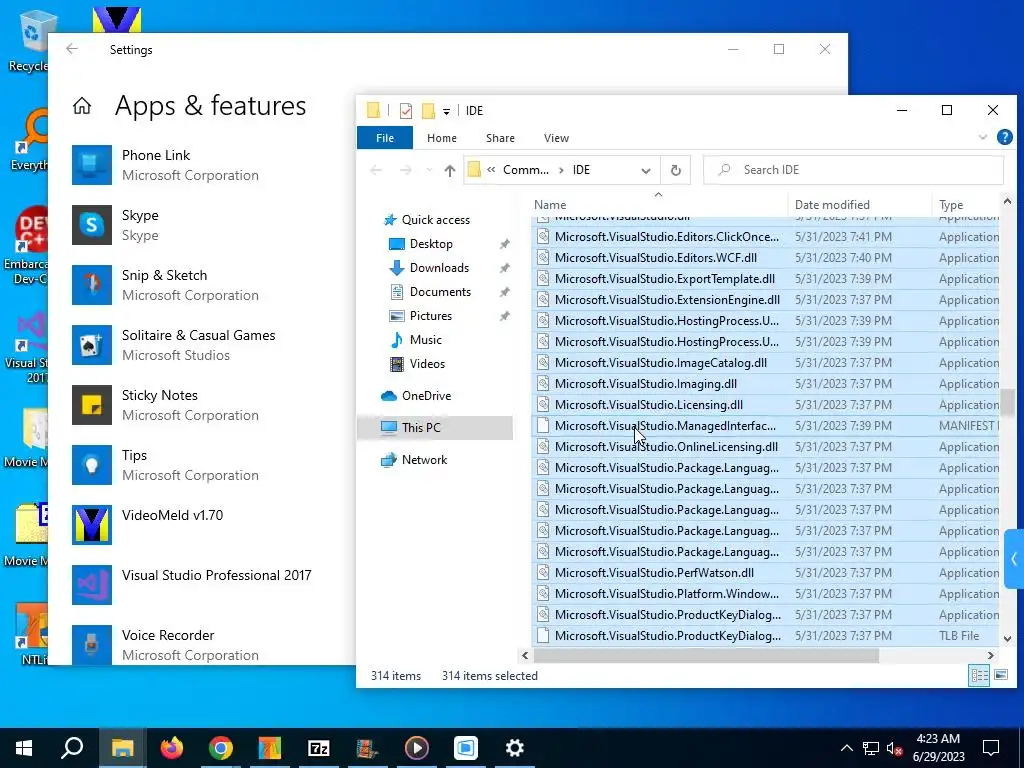Select Skype app icon in list
The height and width of the screenshot is (768, 1024).
91,225
